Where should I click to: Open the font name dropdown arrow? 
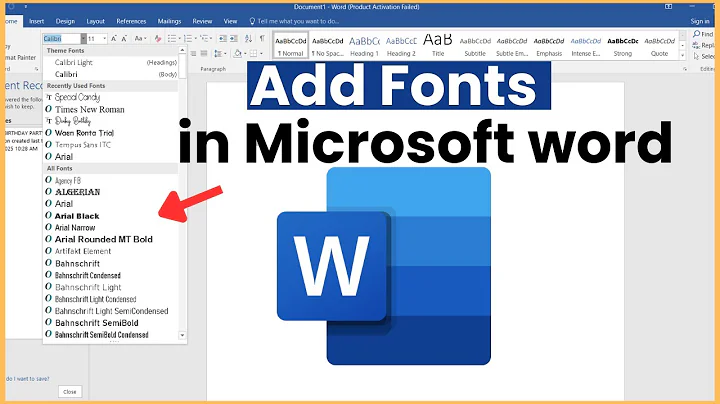click(83, 39)
